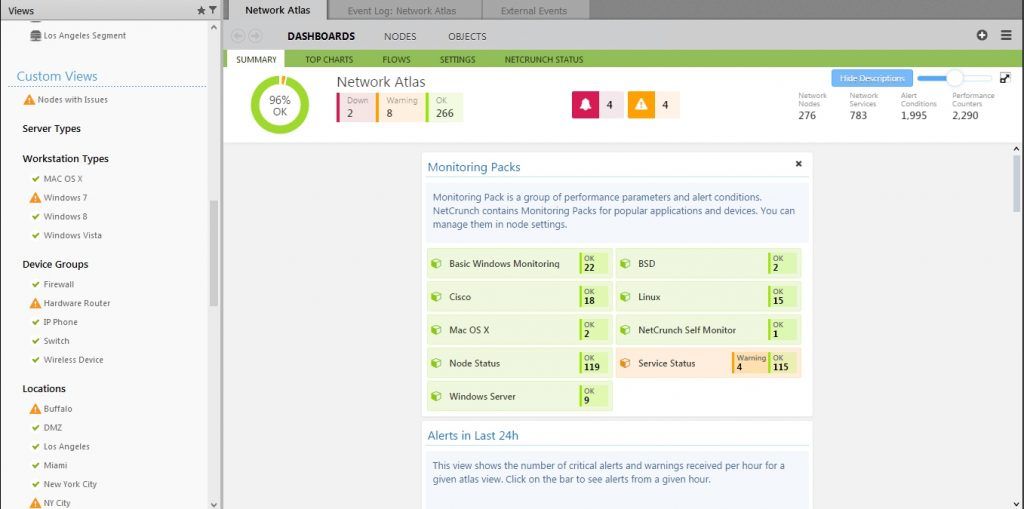Click the NetCrunch Self Monitor cube icon
Screen dimensions: 1024x509
625,330
